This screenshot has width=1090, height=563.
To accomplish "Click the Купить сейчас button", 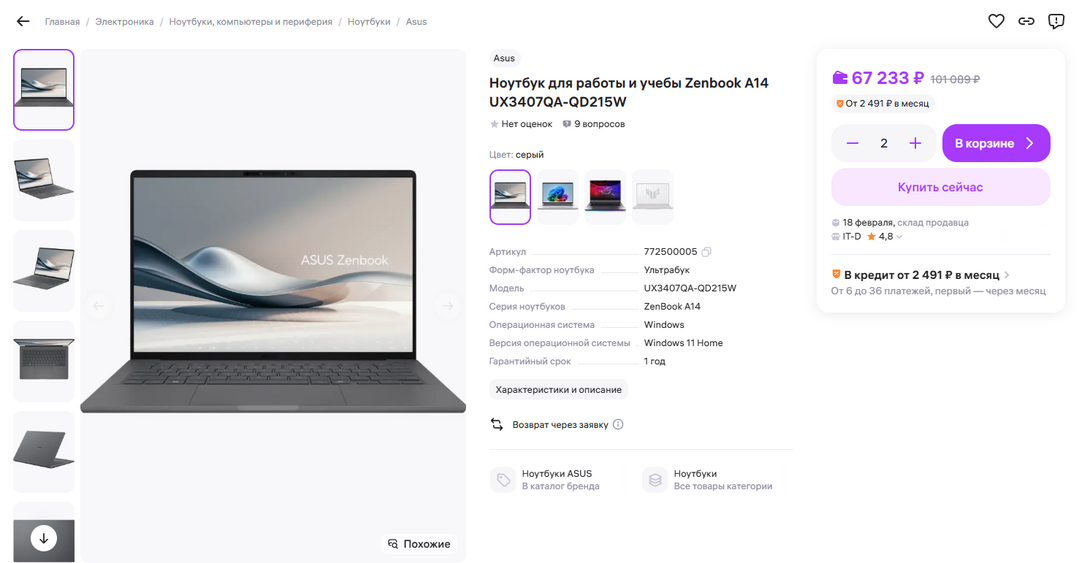I will tap(941, 187).
